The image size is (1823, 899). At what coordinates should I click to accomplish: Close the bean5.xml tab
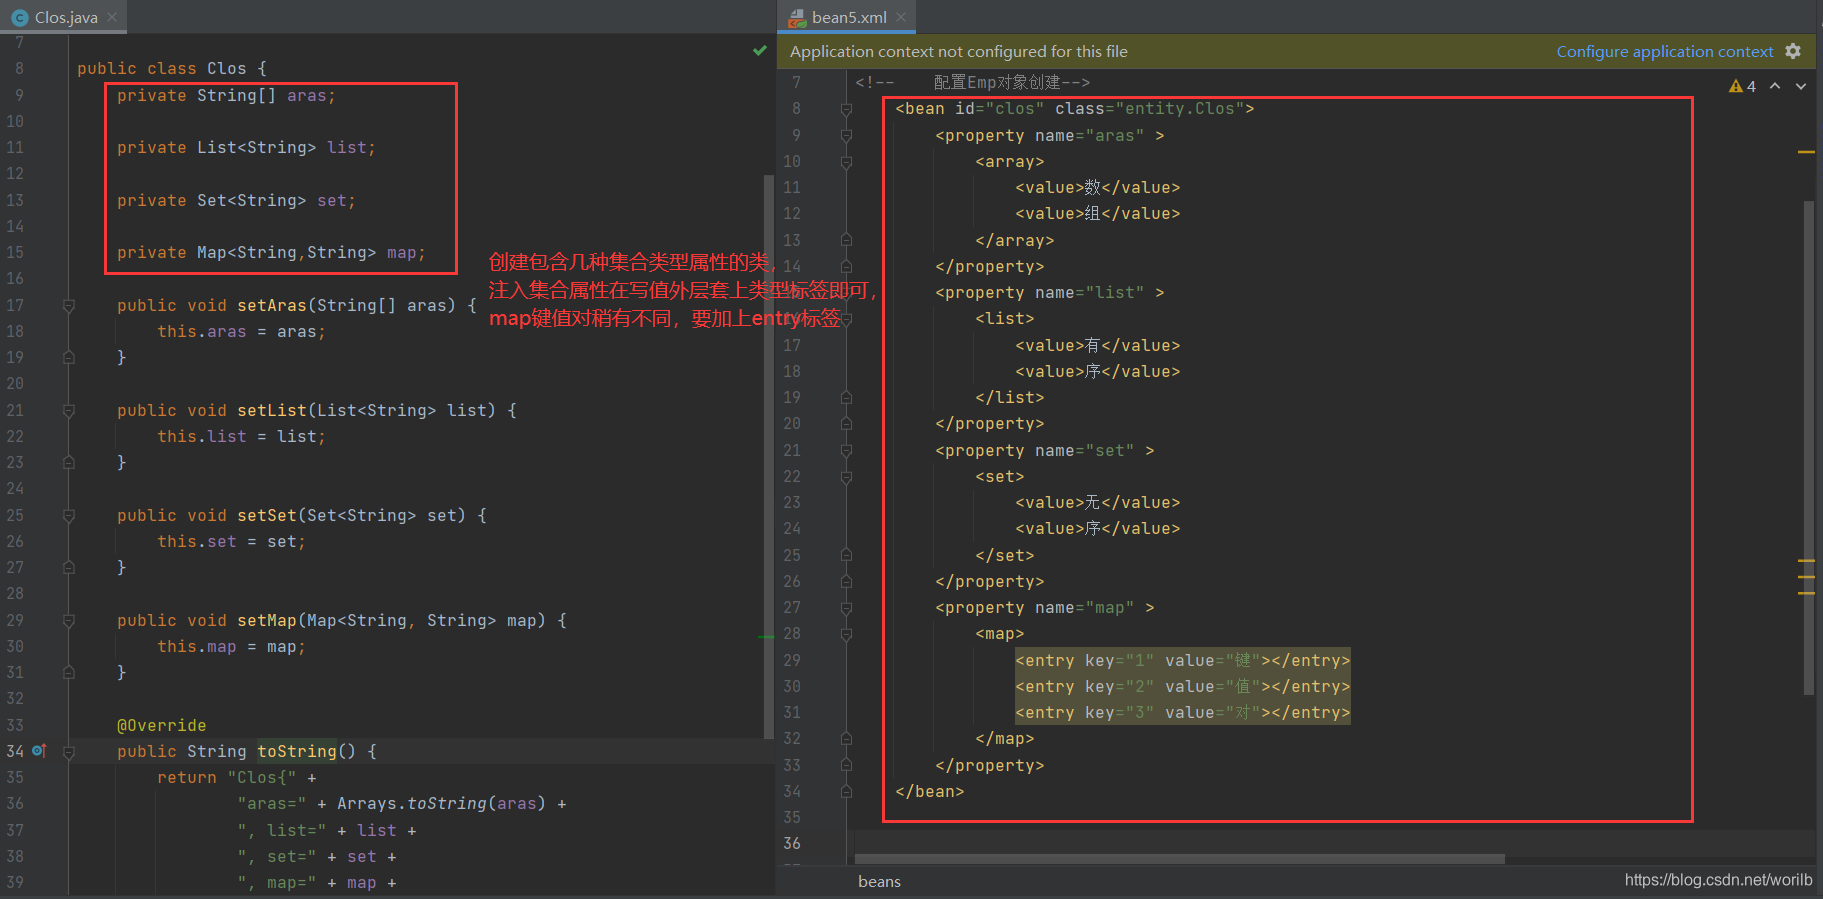901,17
